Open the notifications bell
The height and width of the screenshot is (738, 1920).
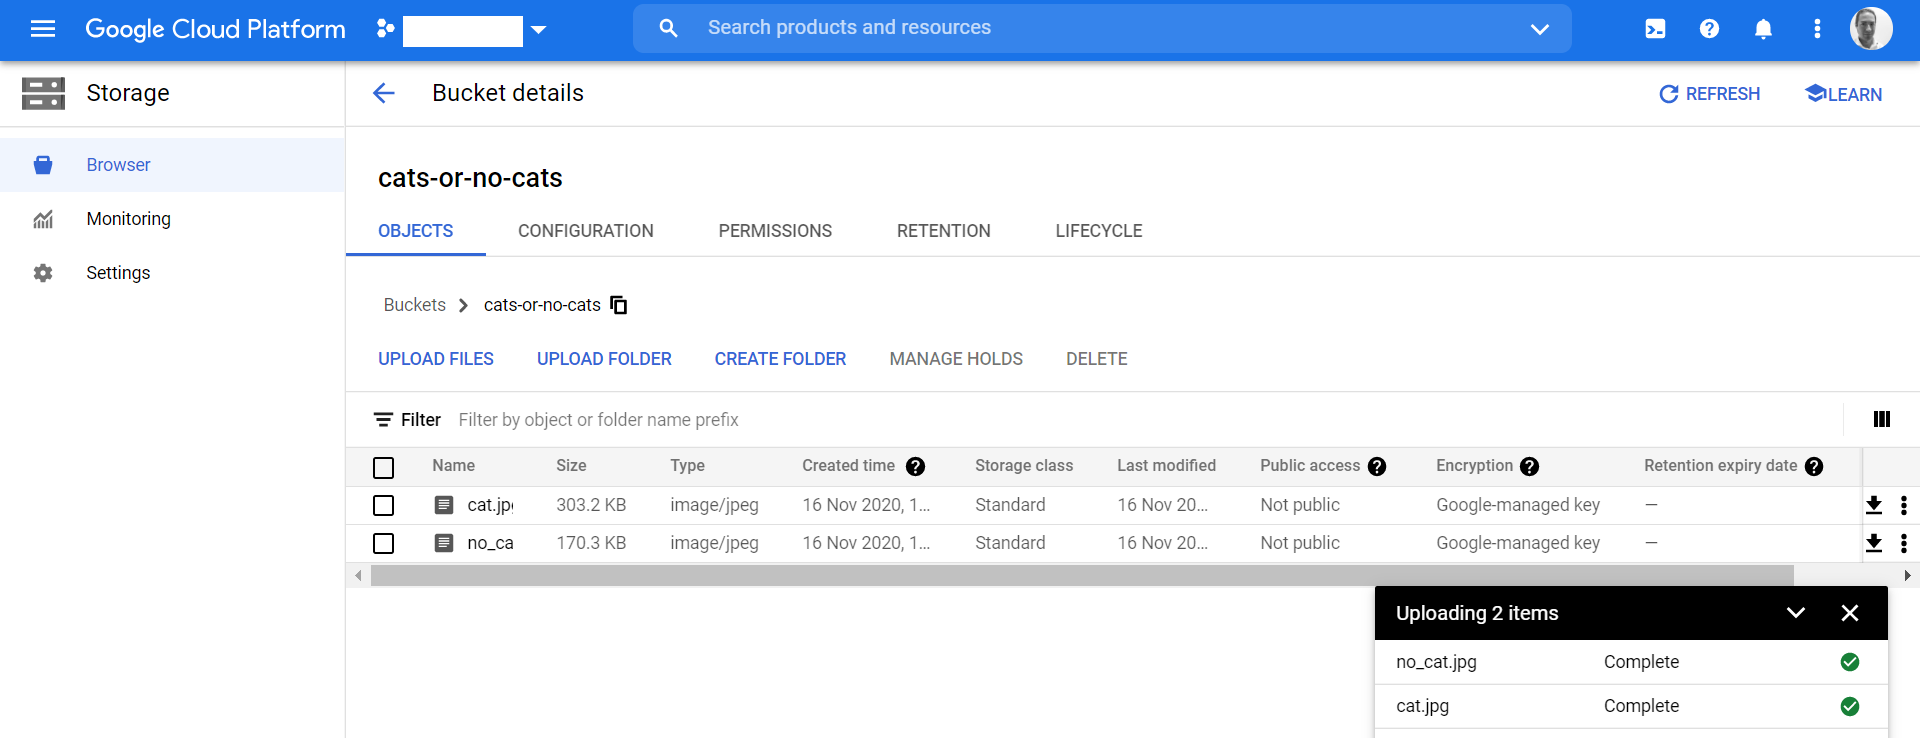point(1763,29)
